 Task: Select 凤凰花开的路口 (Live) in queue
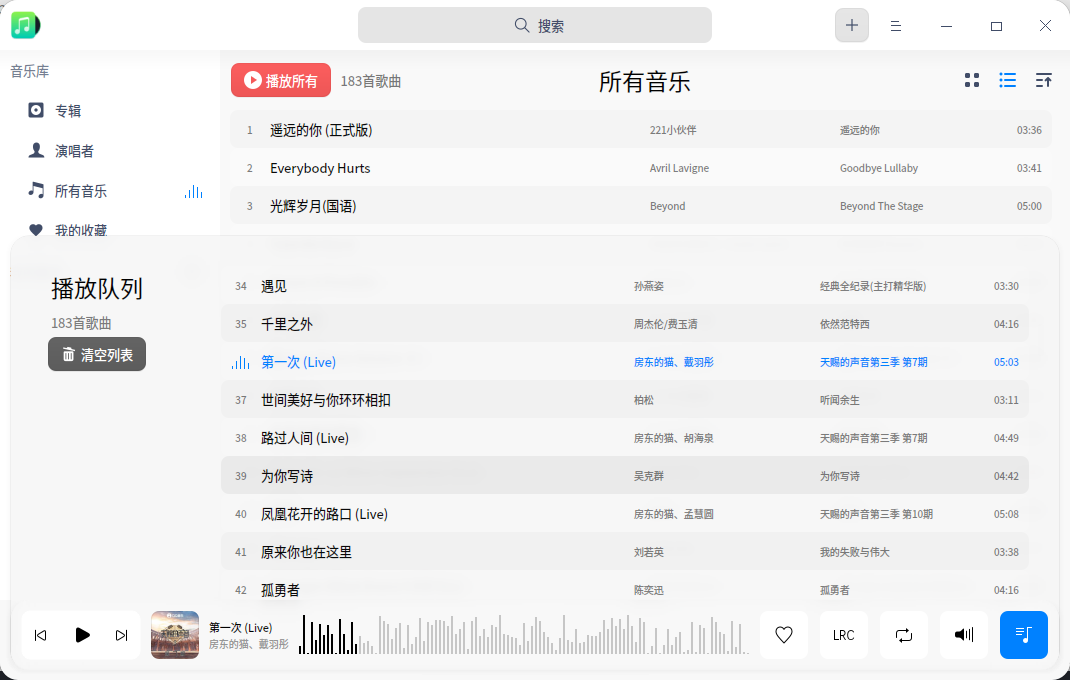tap(624, 514)
